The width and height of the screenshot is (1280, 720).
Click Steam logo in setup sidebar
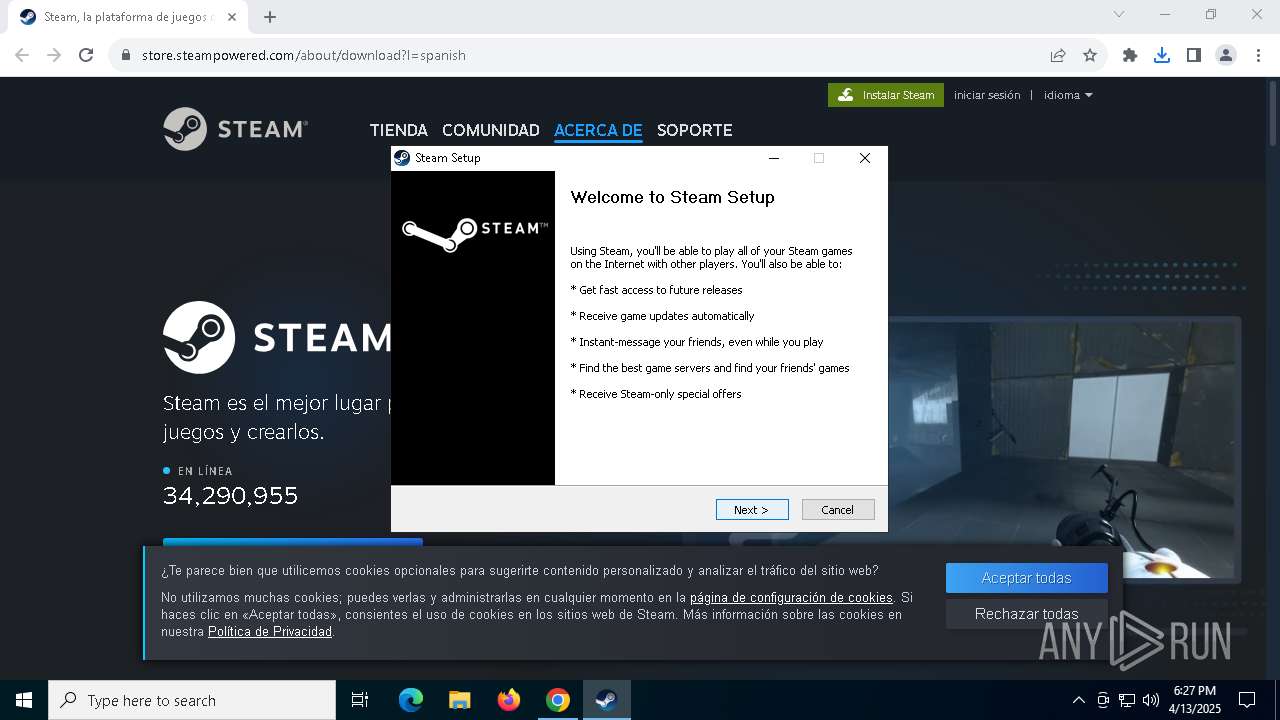coord(474,233)
